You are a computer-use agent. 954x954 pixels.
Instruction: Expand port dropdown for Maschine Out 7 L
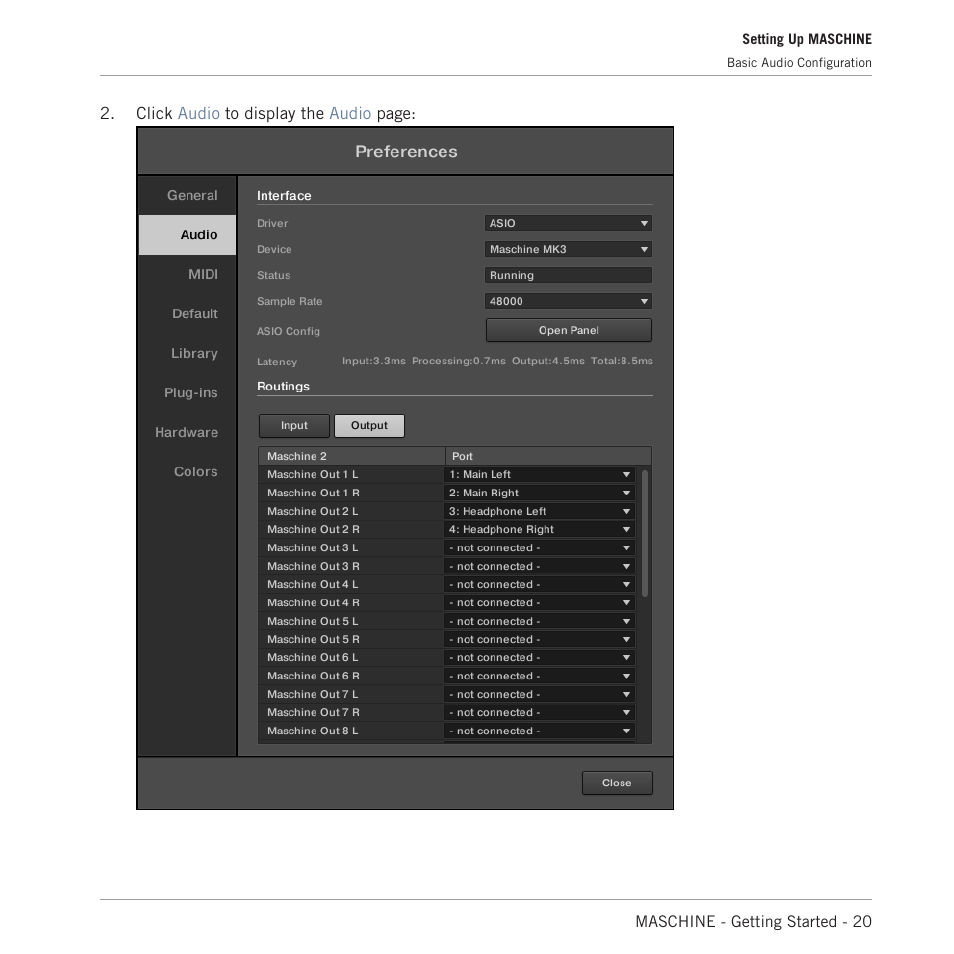540,695
